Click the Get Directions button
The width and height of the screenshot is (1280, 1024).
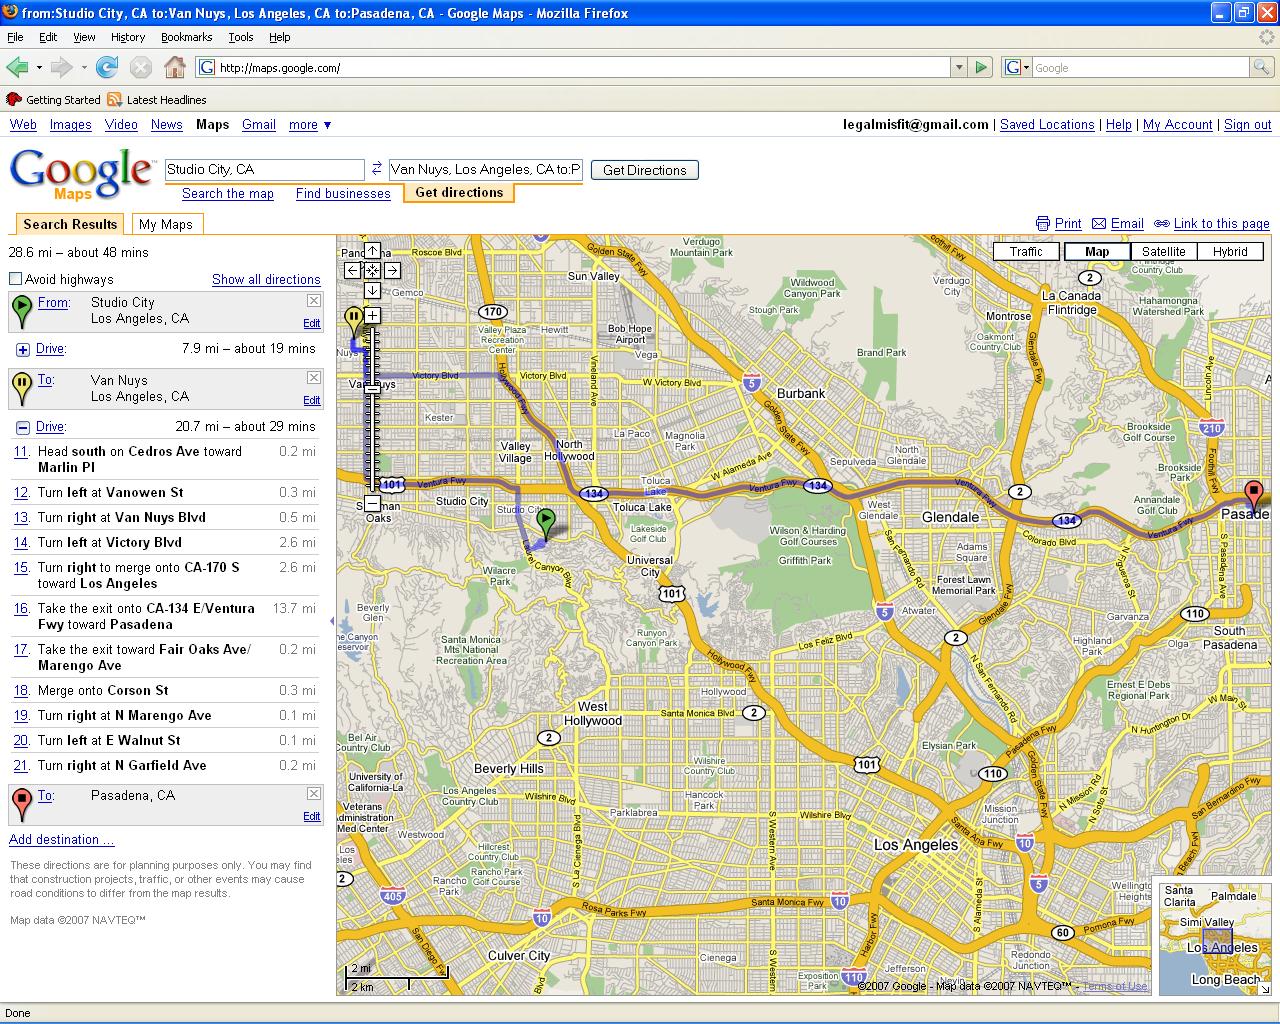click(x=645, y=170)
